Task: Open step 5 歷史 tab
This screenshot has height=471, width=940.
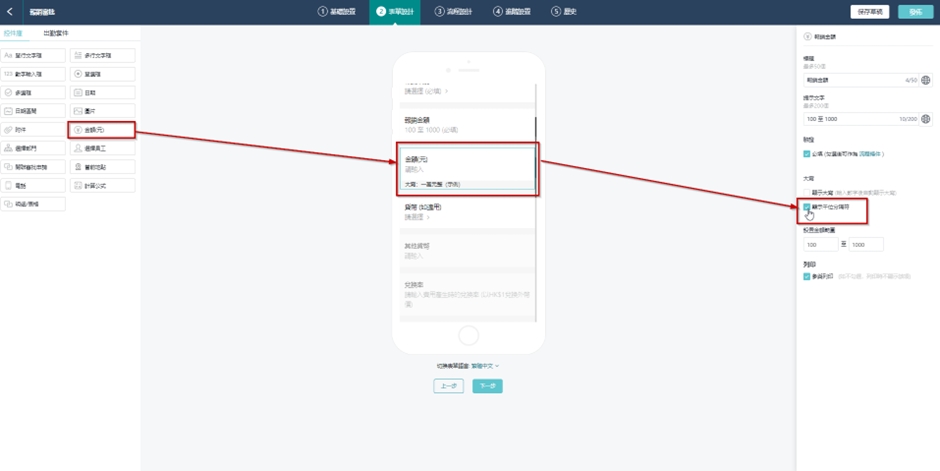Action: click(564, 11)
